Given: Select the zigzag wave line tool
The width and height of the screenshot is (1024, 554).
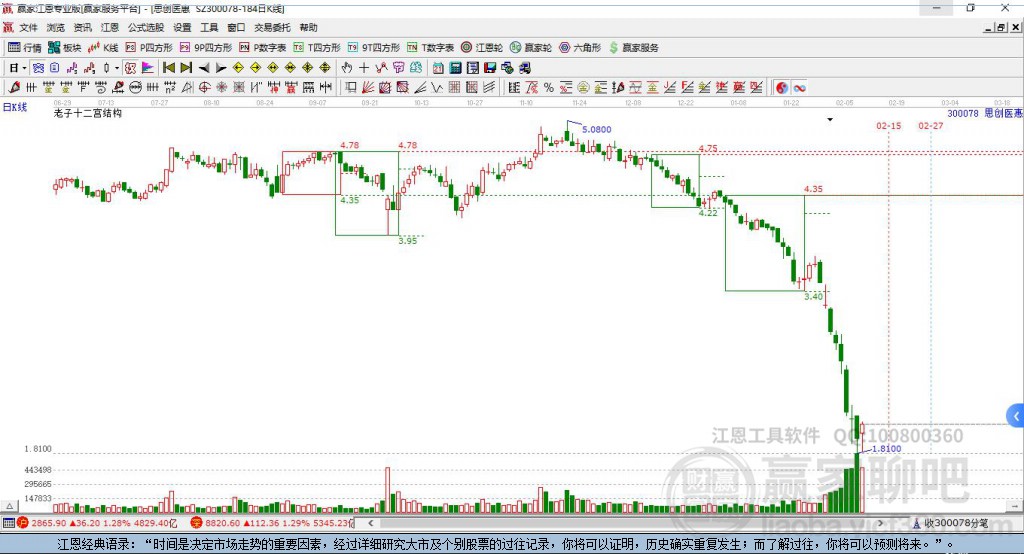Looking at the screenshot, I should point(436,88).
